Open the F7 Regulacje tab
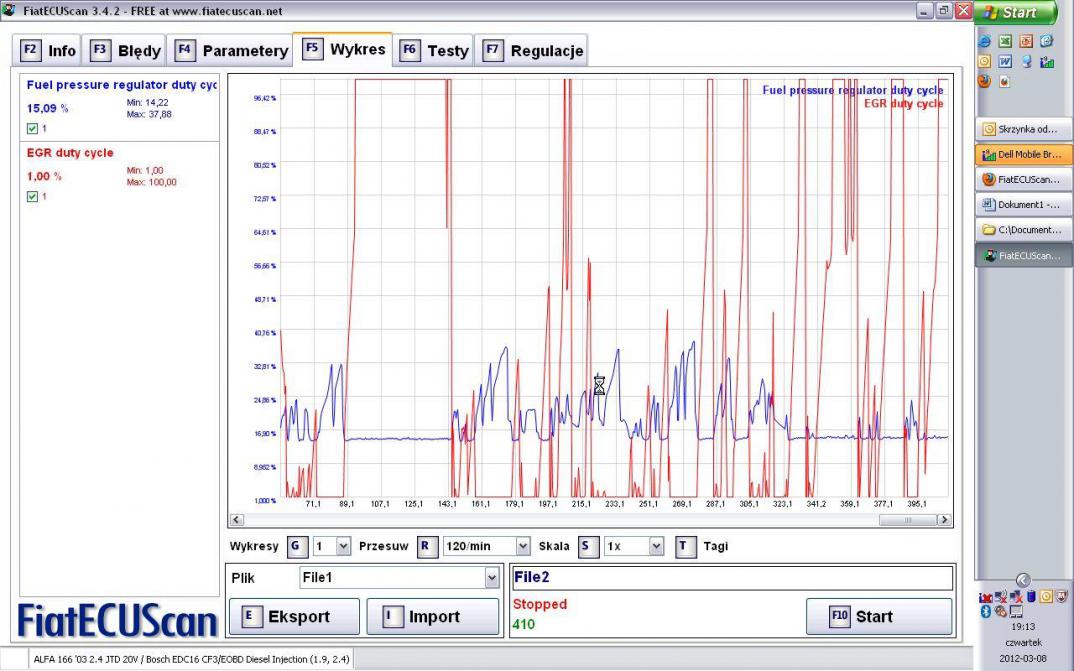The image size is (1074, 671). [532, 51]
